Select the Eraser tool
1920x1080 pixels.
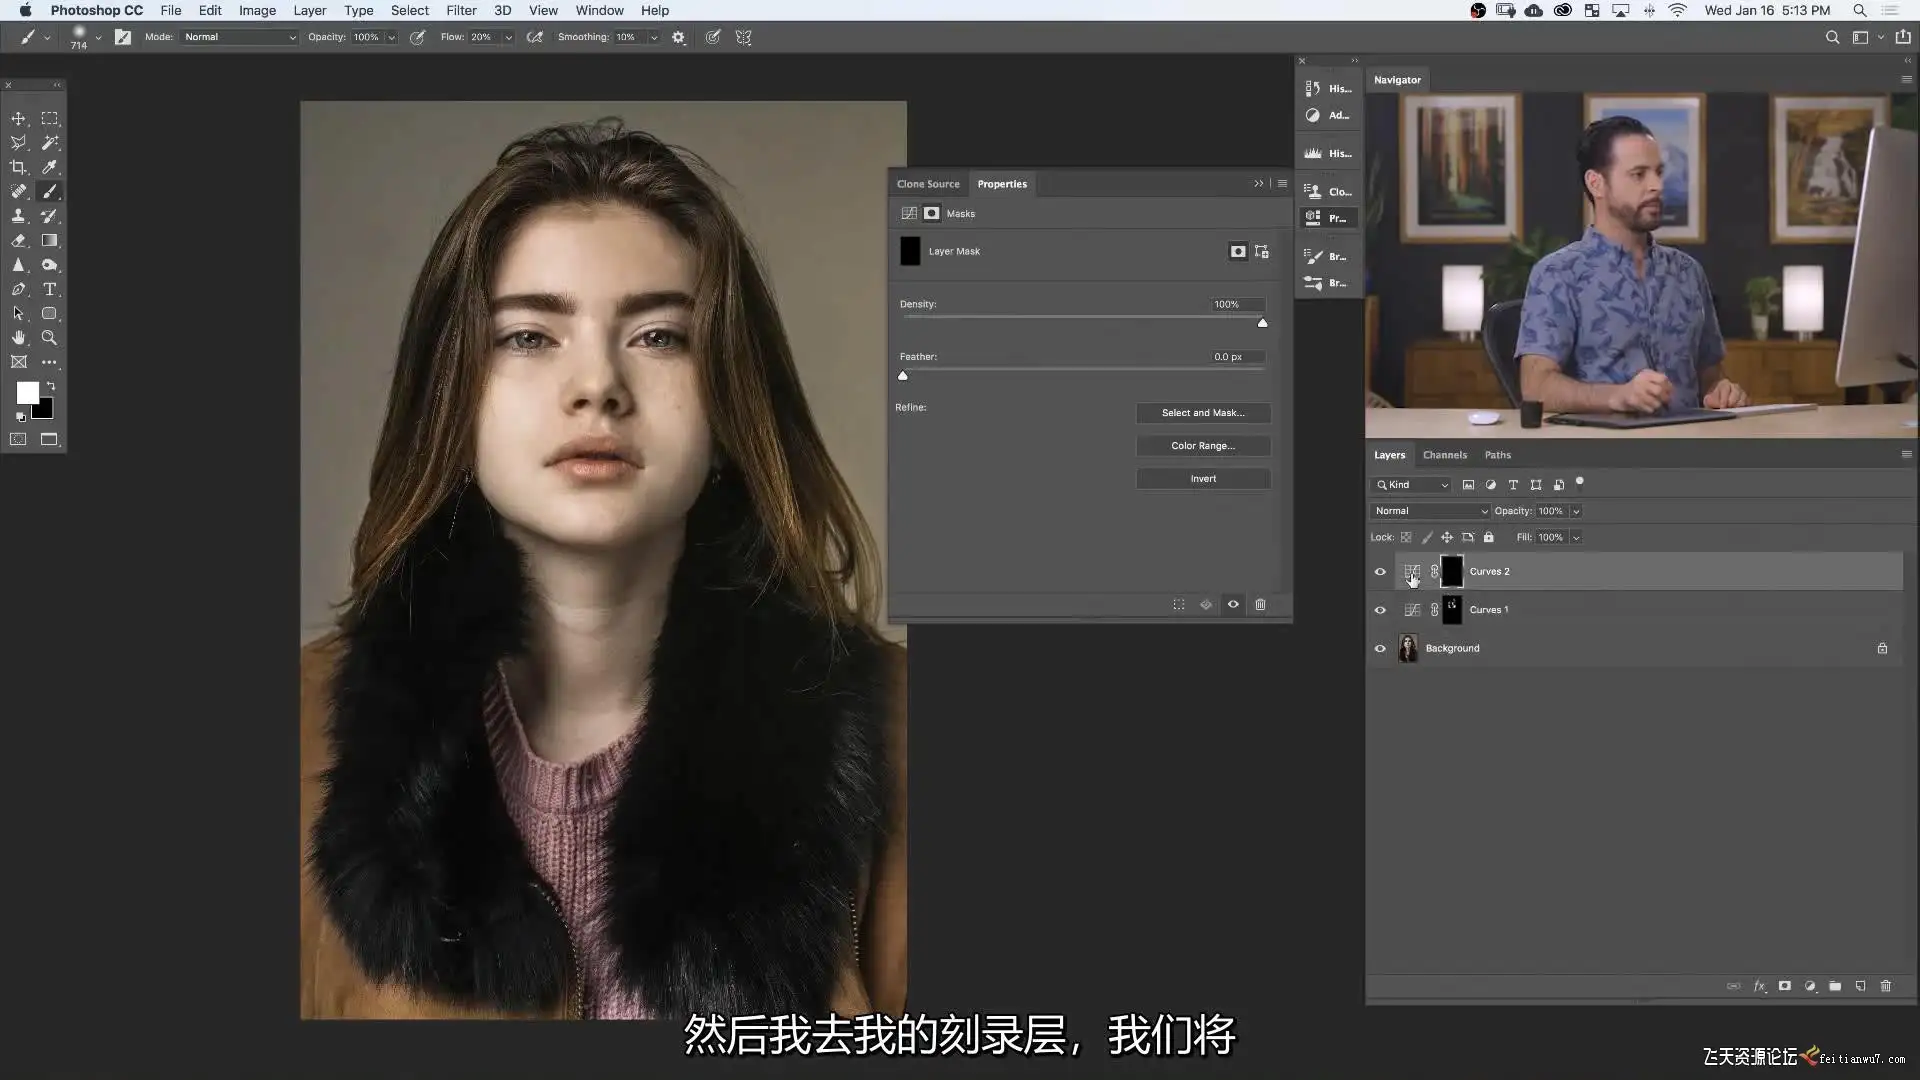pyautogui.click(x=18, y=241)
